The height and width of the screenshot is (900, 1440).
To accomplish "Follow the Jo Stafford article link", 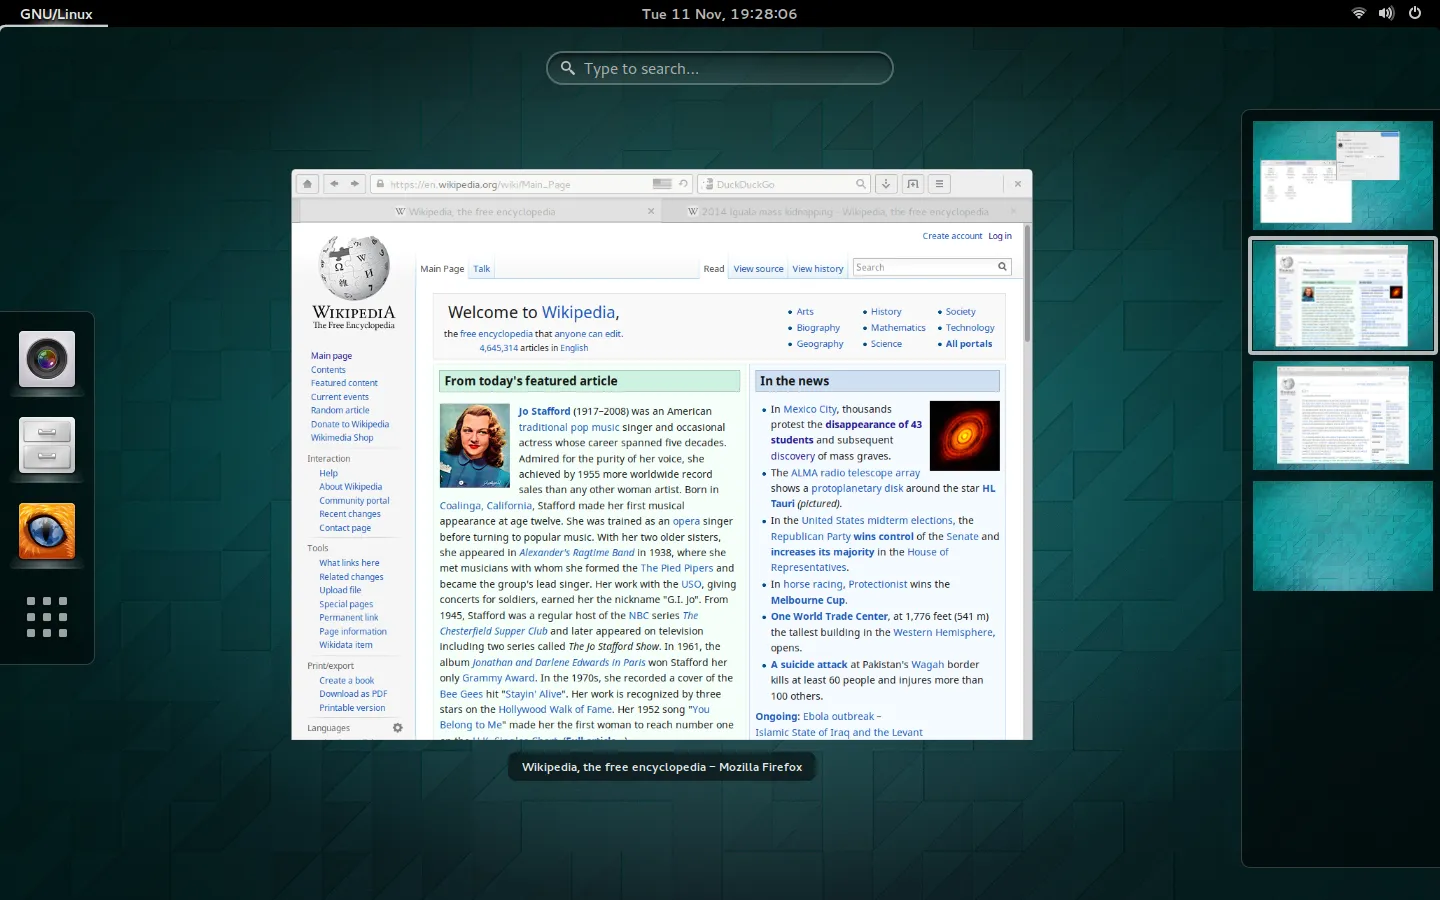I will point(544,411).
